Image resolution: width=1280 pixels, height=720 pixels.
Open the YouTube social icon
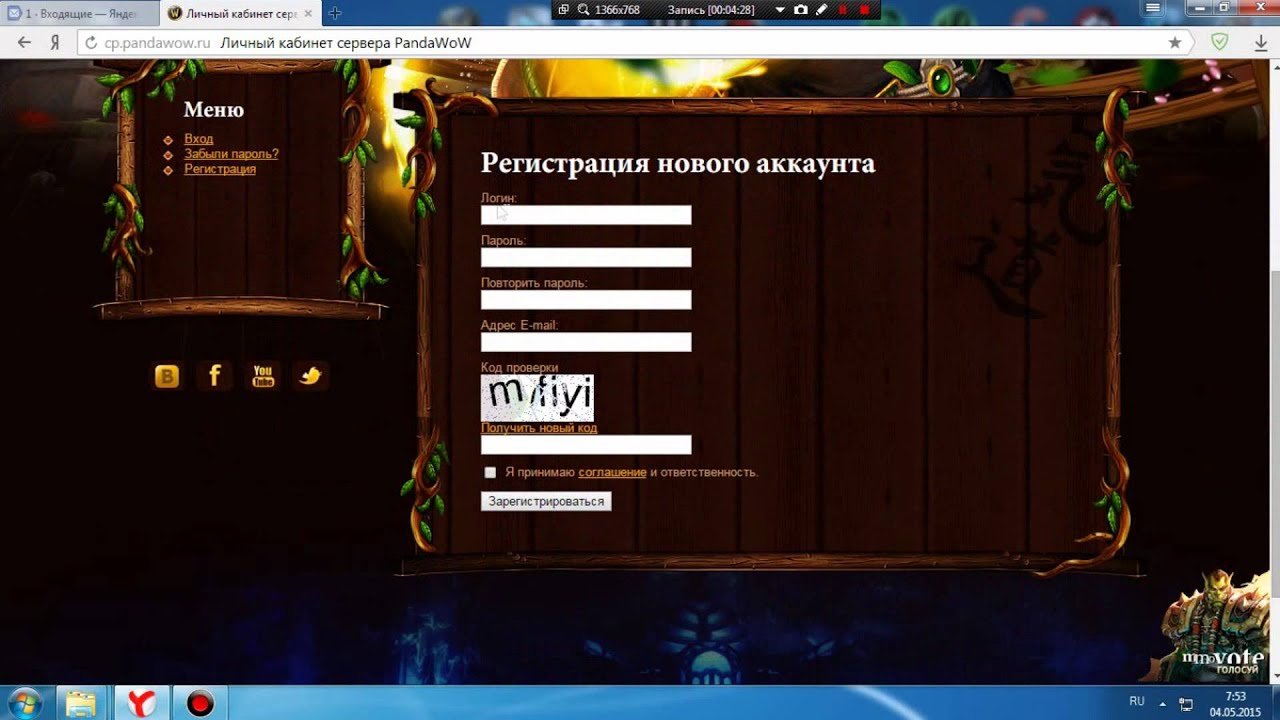point(263,376)
